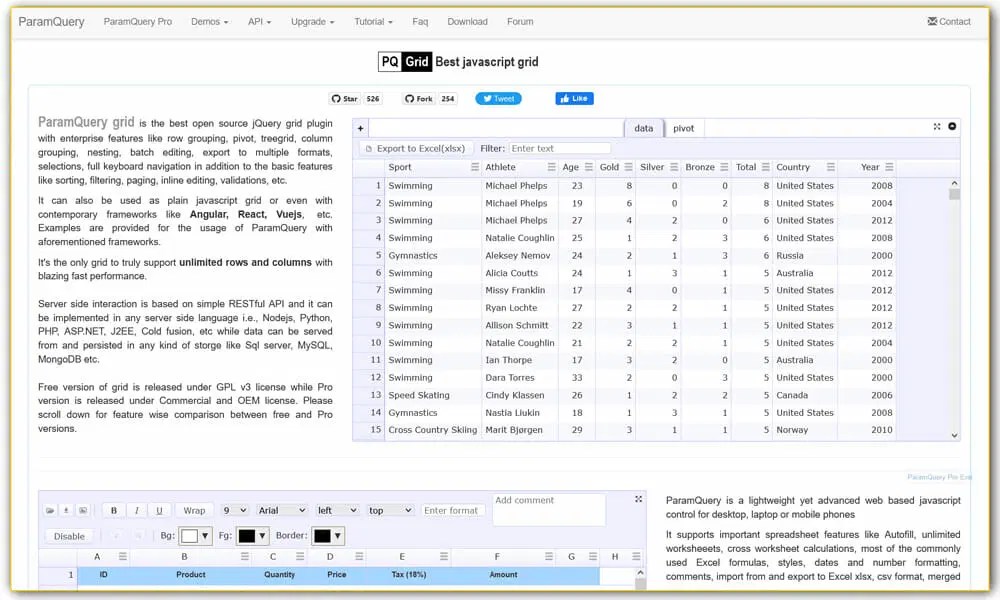Select the Bold formatting icon
Screen dimensions: 1000x600
[112, 510]
